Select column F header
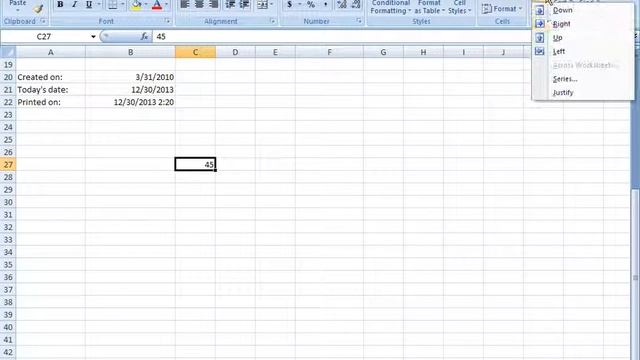This screenshot has width=640, height=360. point(329,52)
